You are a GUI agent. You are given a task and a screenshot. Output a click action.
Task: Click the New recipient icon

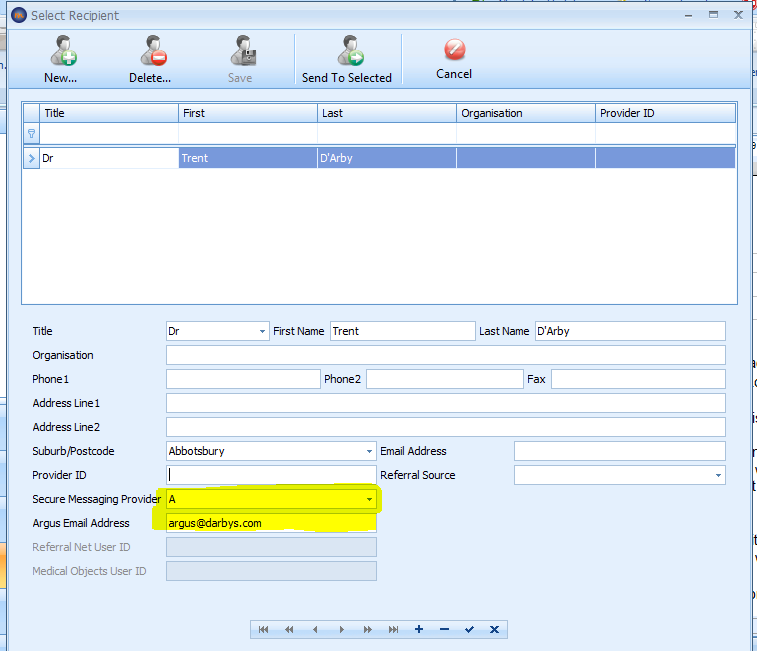click(x=63, y=51)
